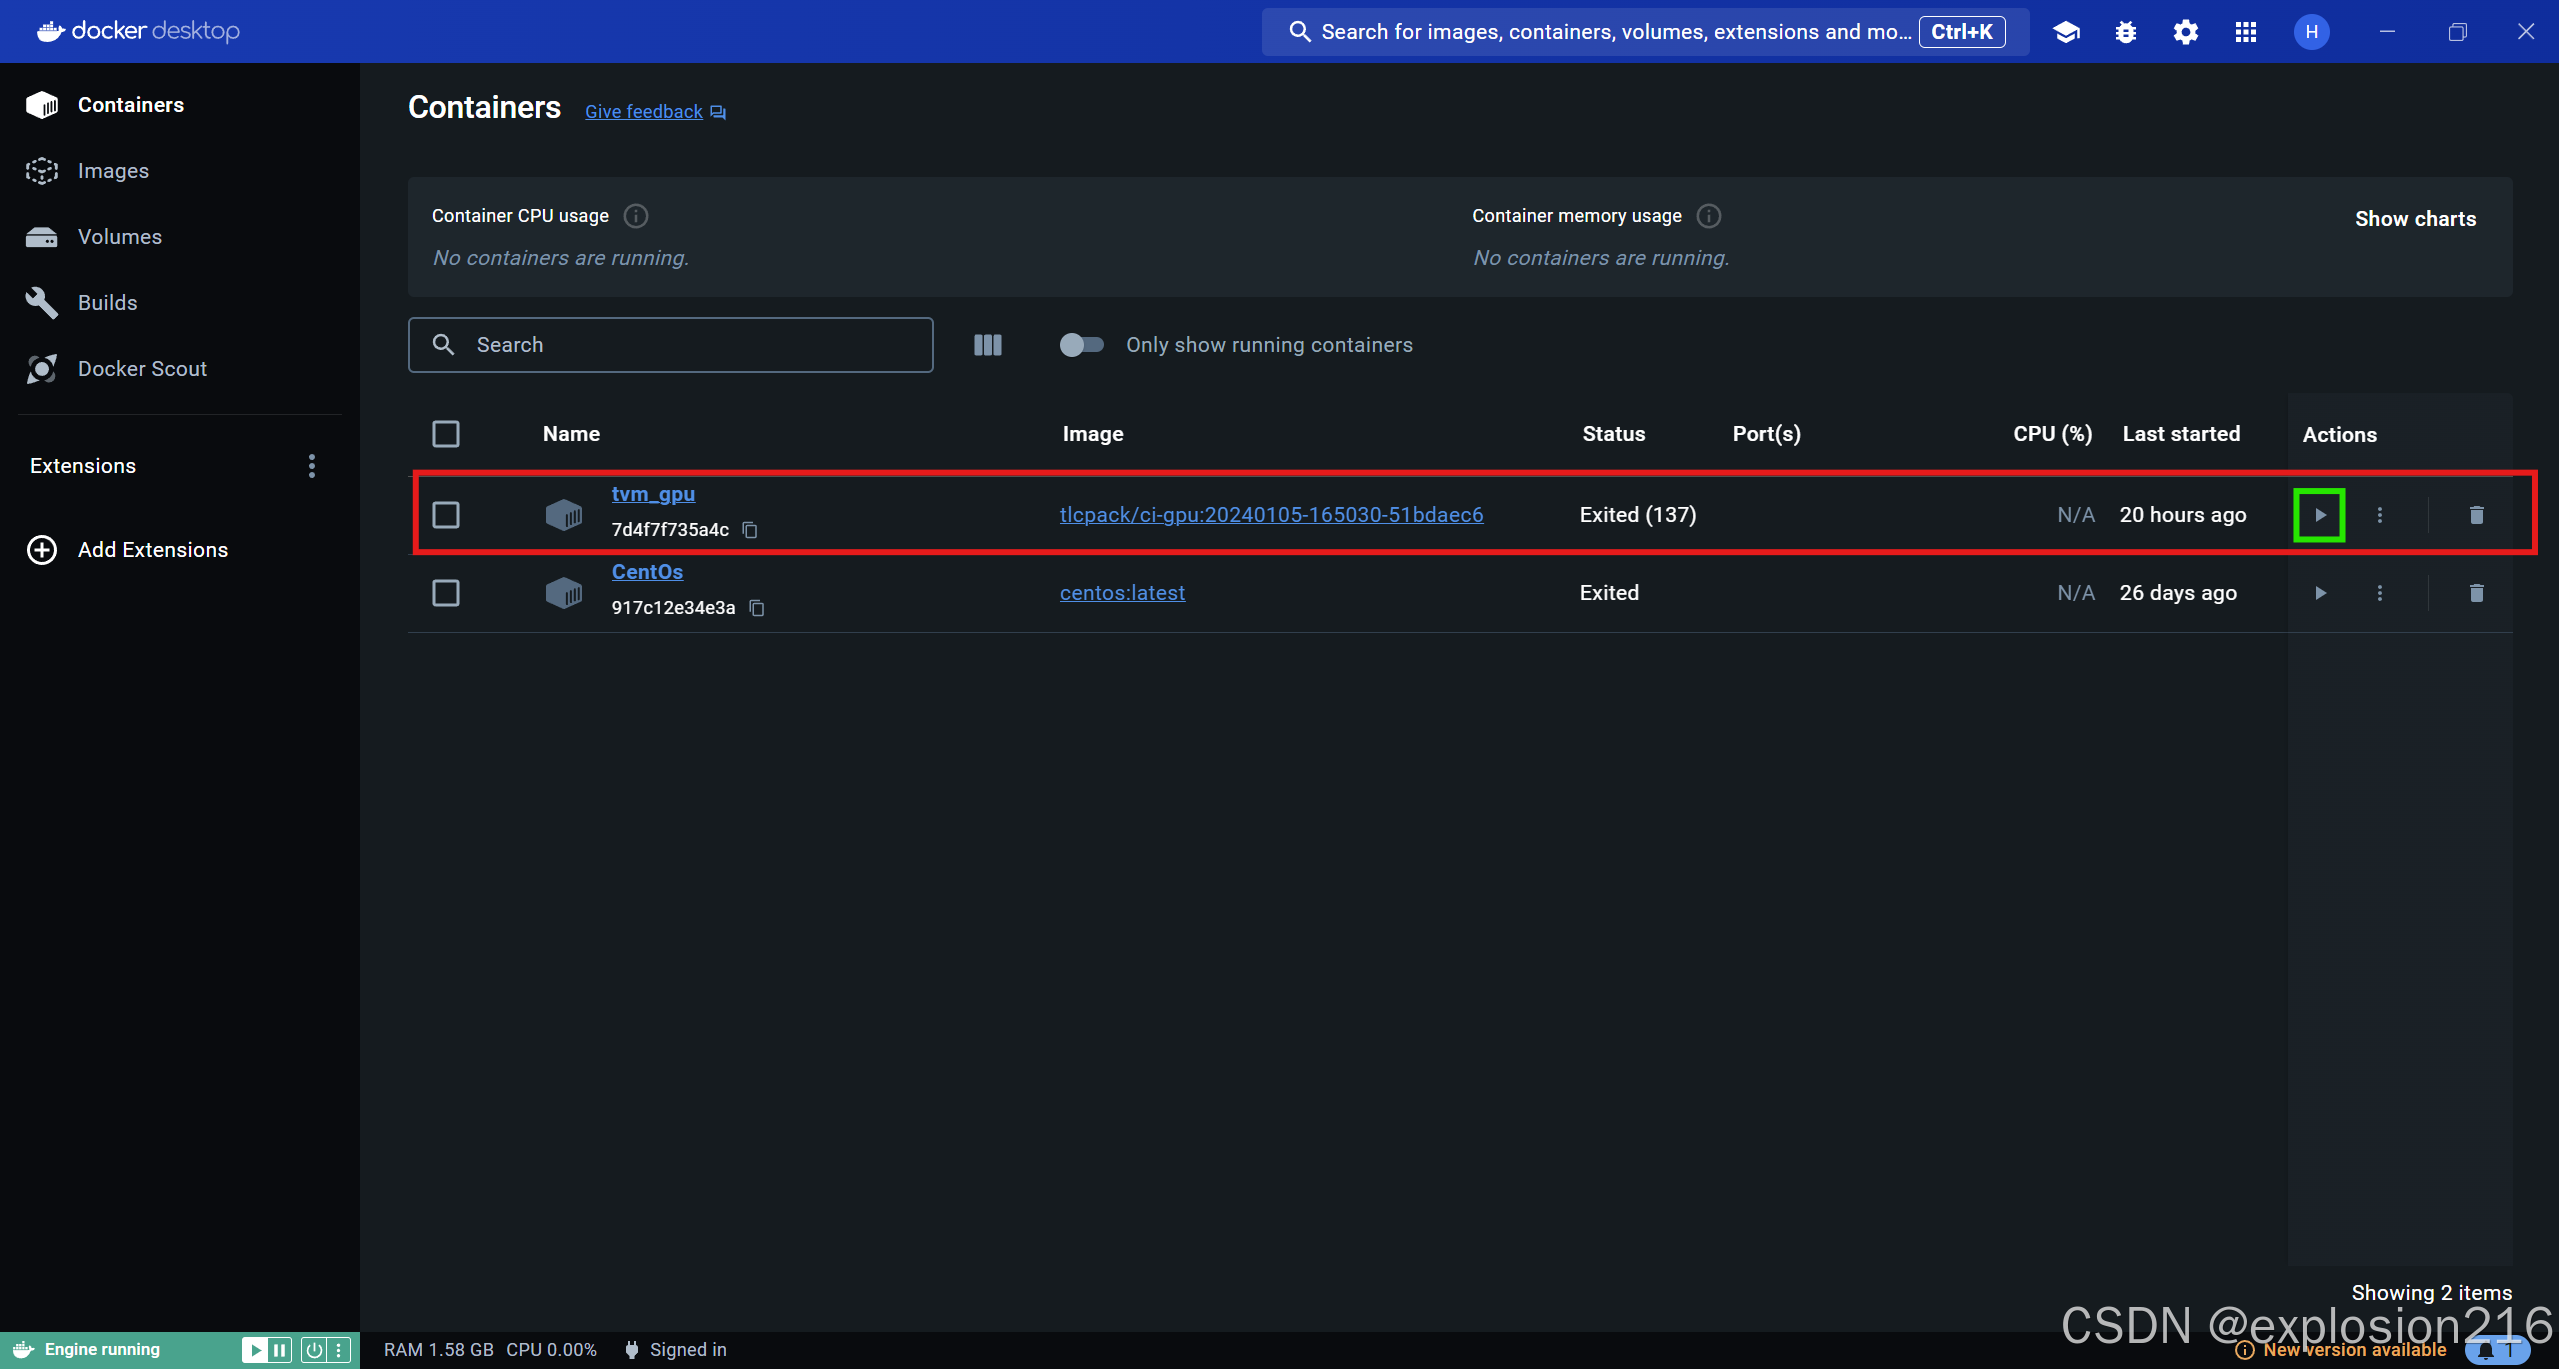
Task: Open Docker Desktop settings gear
Action: tap(2185, 31)
